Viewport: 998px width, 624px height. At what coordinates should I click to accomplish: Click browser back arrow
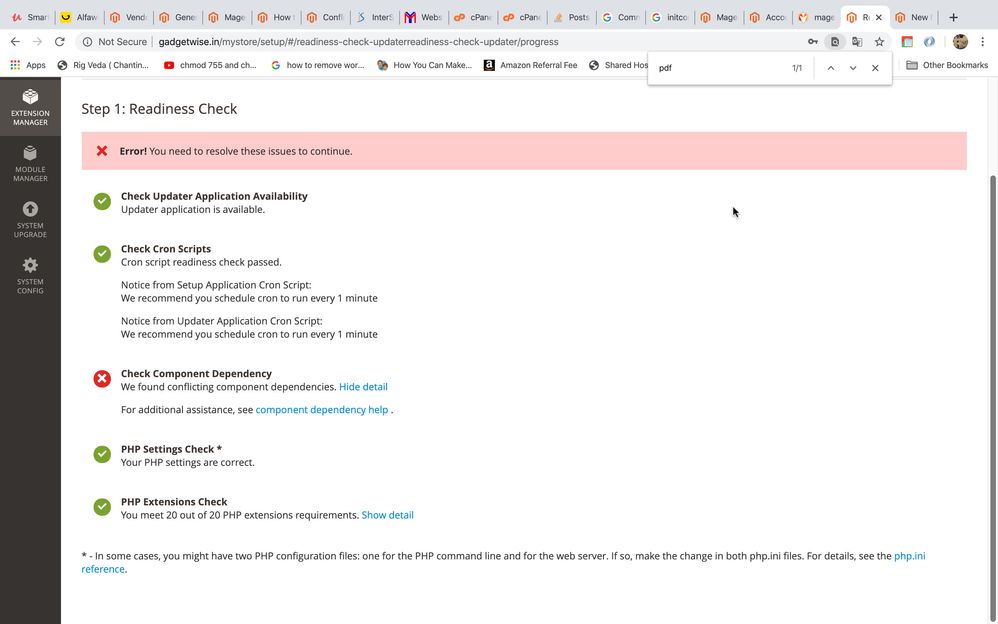[15, 41]
